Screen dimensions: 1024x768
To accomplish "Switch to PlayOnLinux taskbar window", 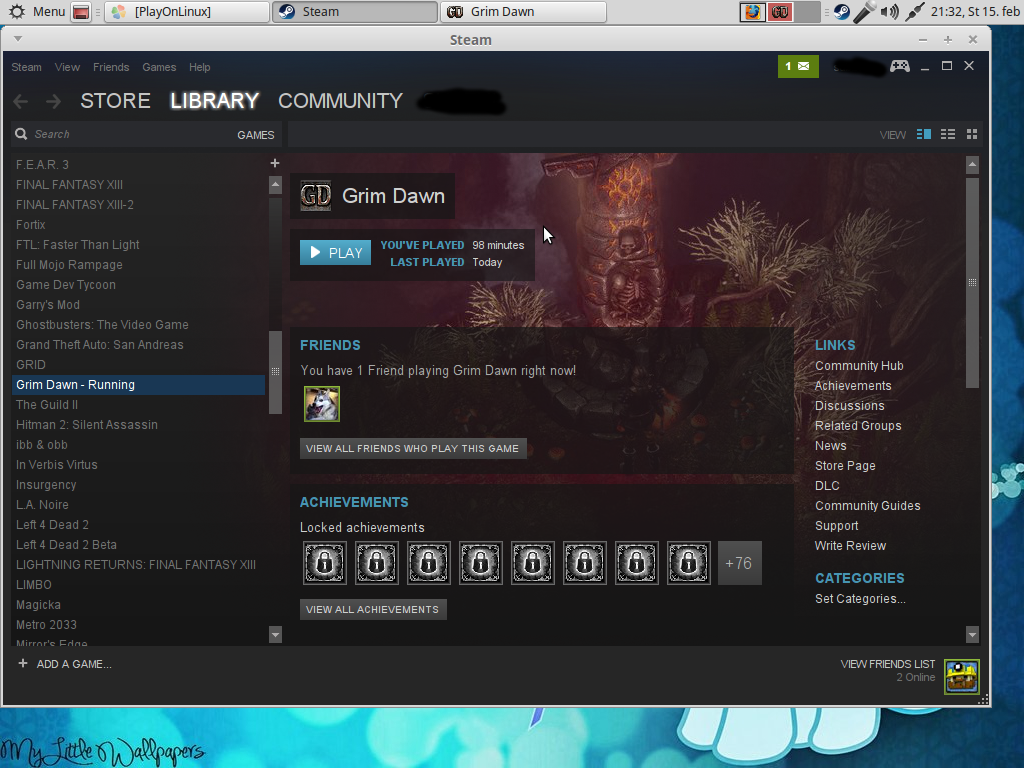I will 187,12.
